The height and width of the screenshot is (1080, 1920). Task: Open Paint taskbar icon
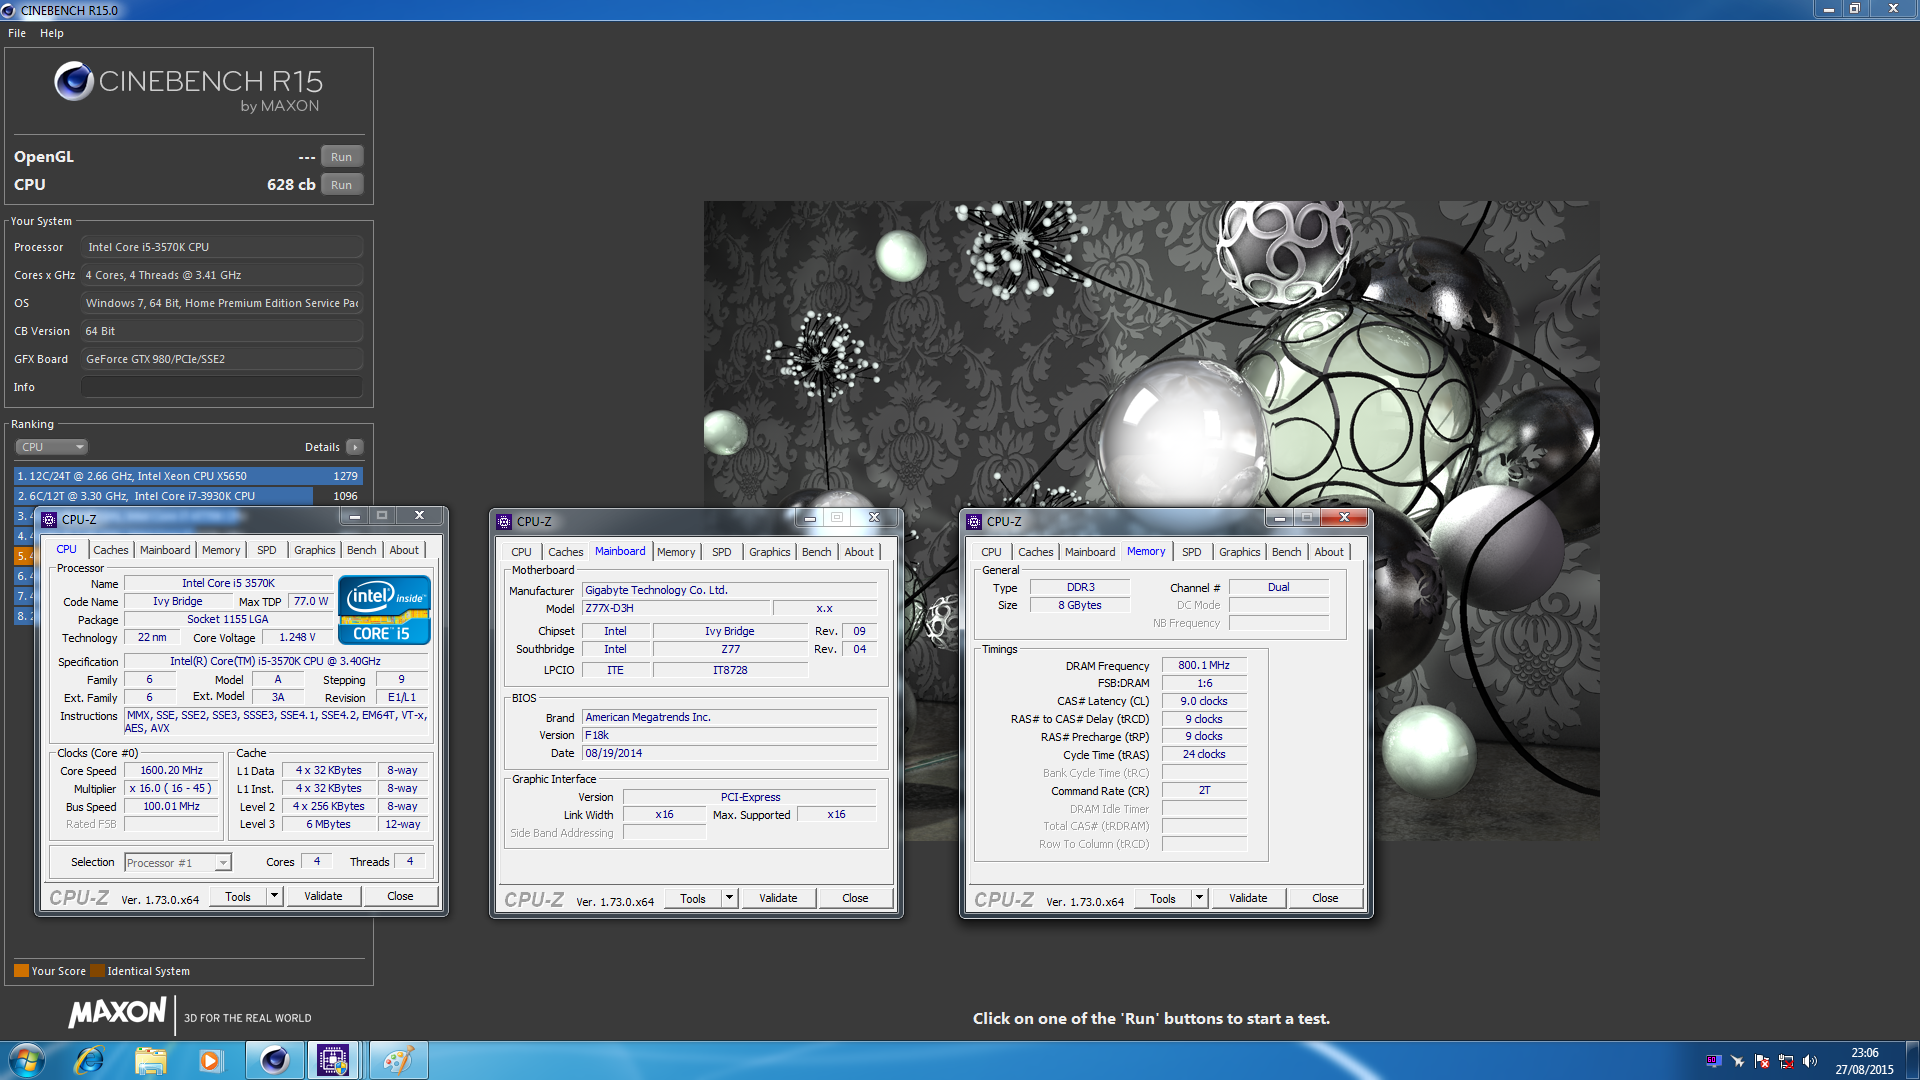click(398, 1060)
